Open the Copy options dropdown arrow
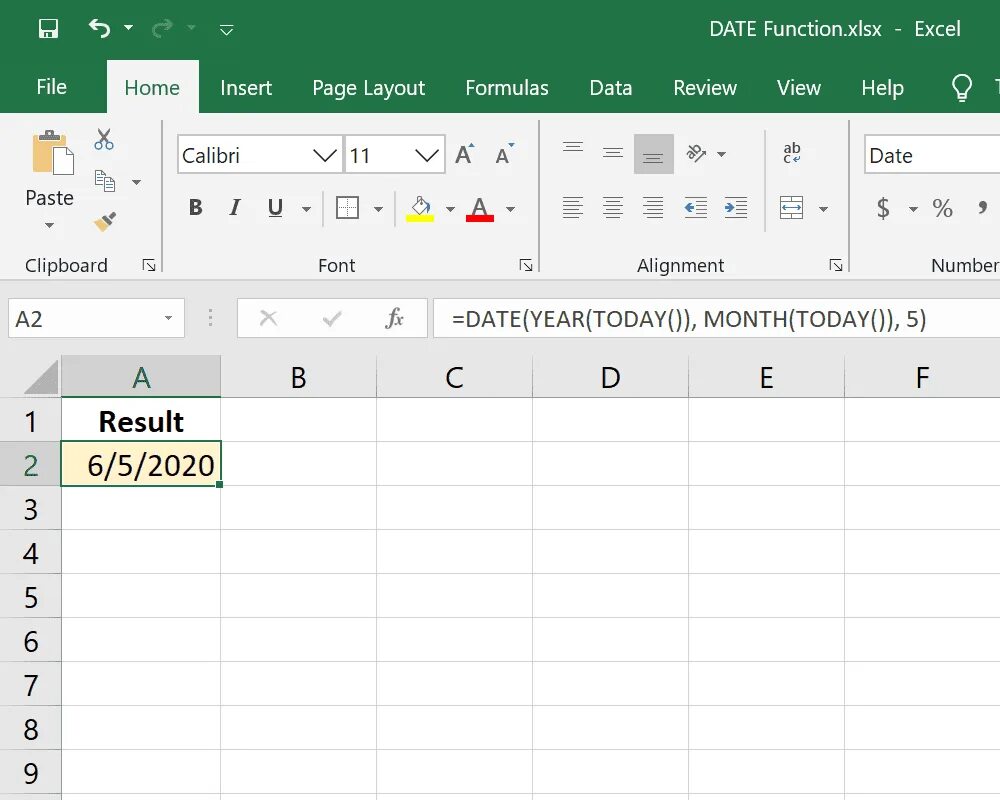 click(136, 182)
